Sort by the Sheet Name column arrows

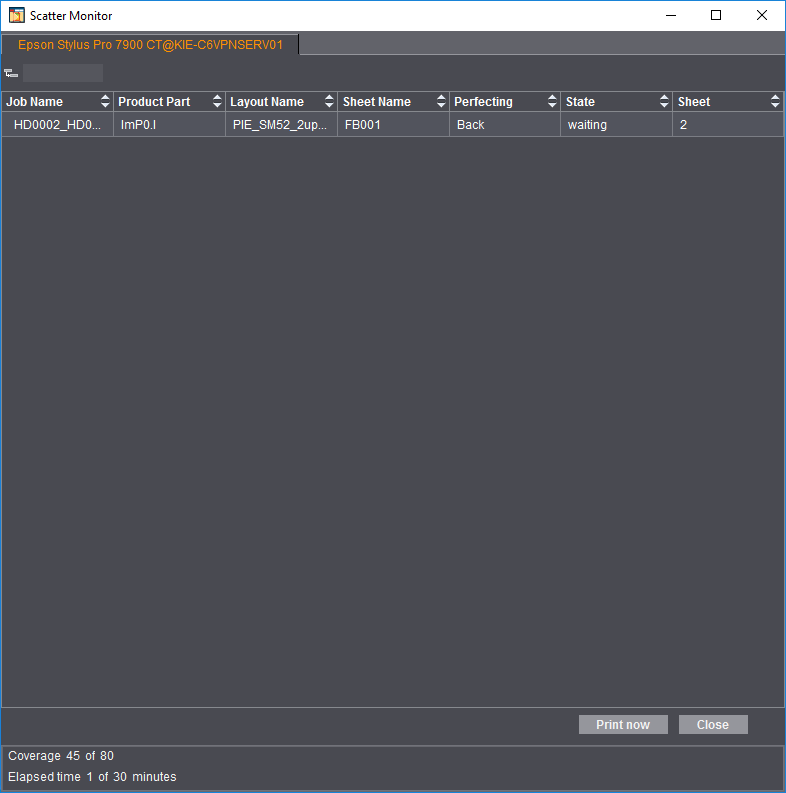(441, 101)
